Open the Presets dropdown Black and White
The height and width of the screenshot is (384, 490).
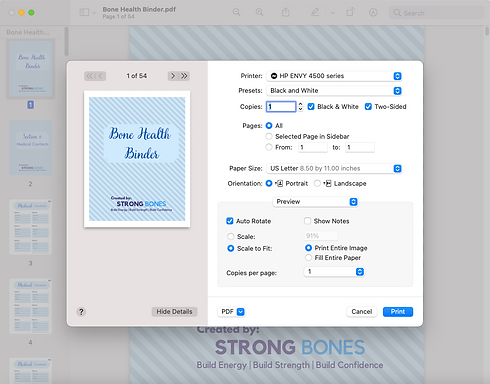point(334,91)
